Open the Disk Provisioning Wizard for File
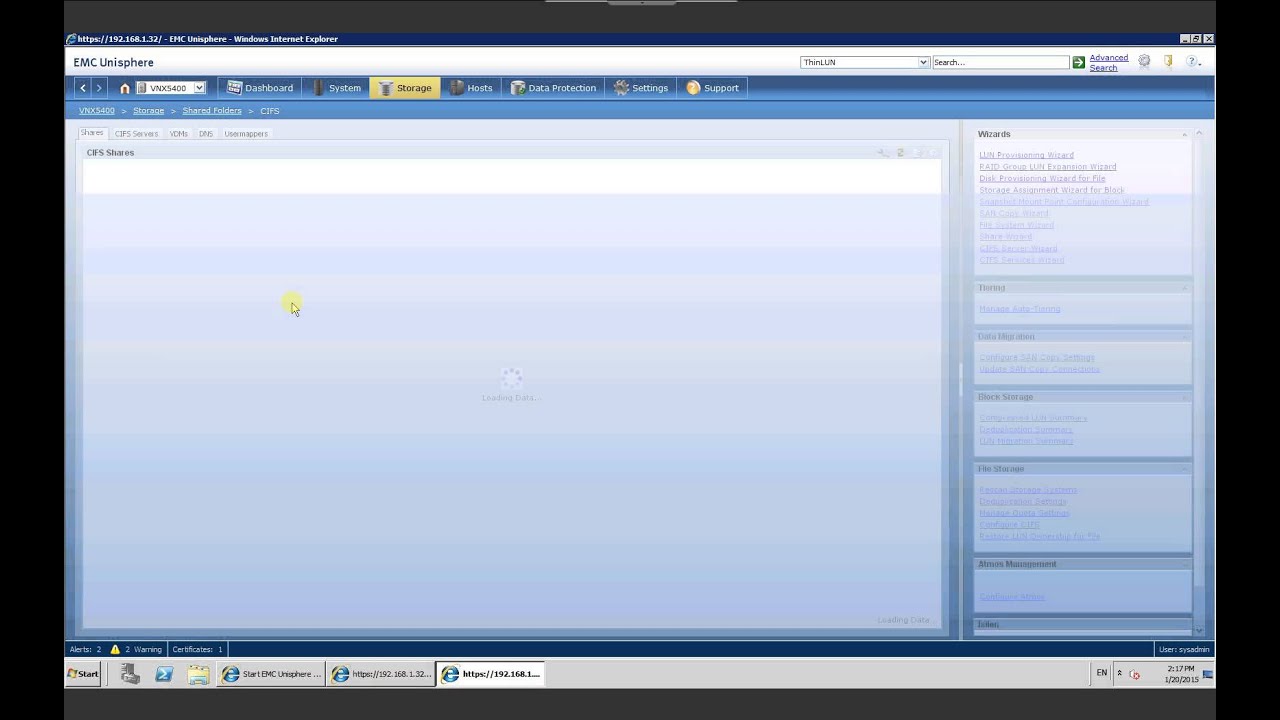 tap(1042, 178)
